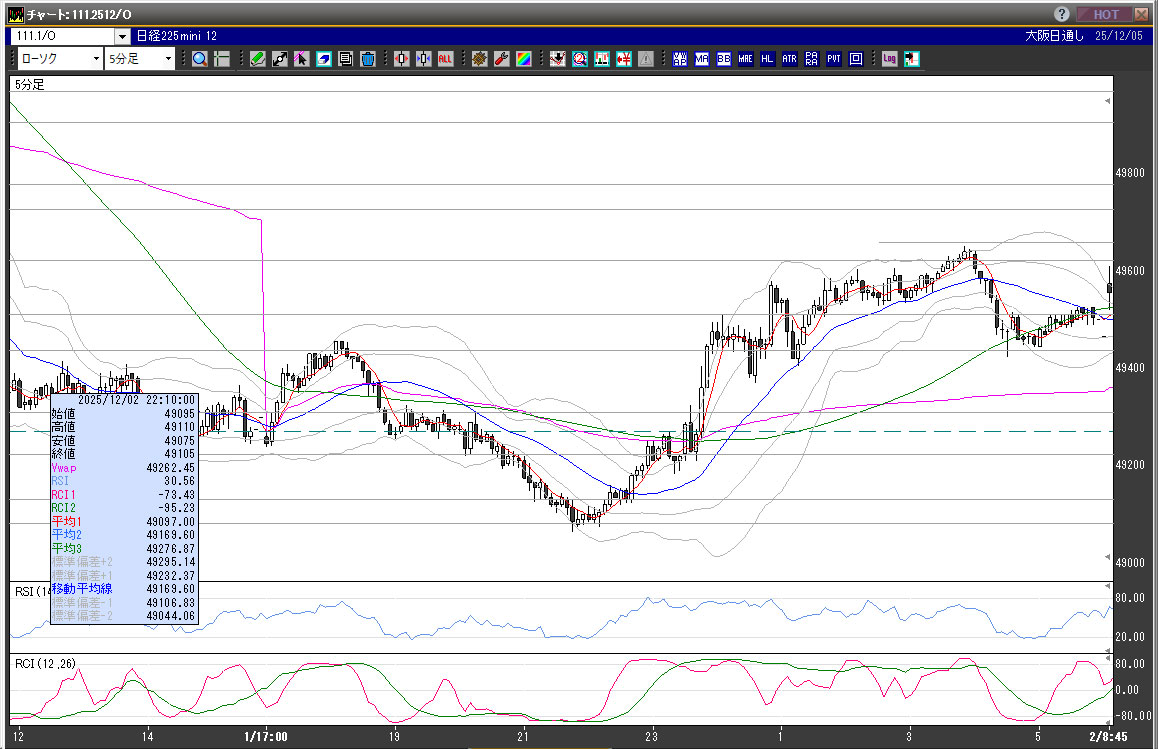
Task: Toggle the BB Bollinger Bands indicator
Action: coord(723,59)
